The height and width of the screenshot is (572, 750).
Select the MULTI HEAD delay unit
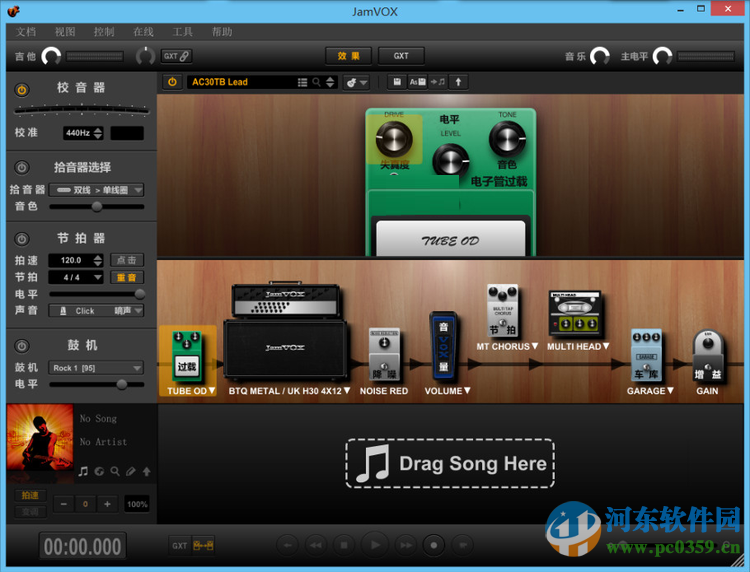click(575, 314)
